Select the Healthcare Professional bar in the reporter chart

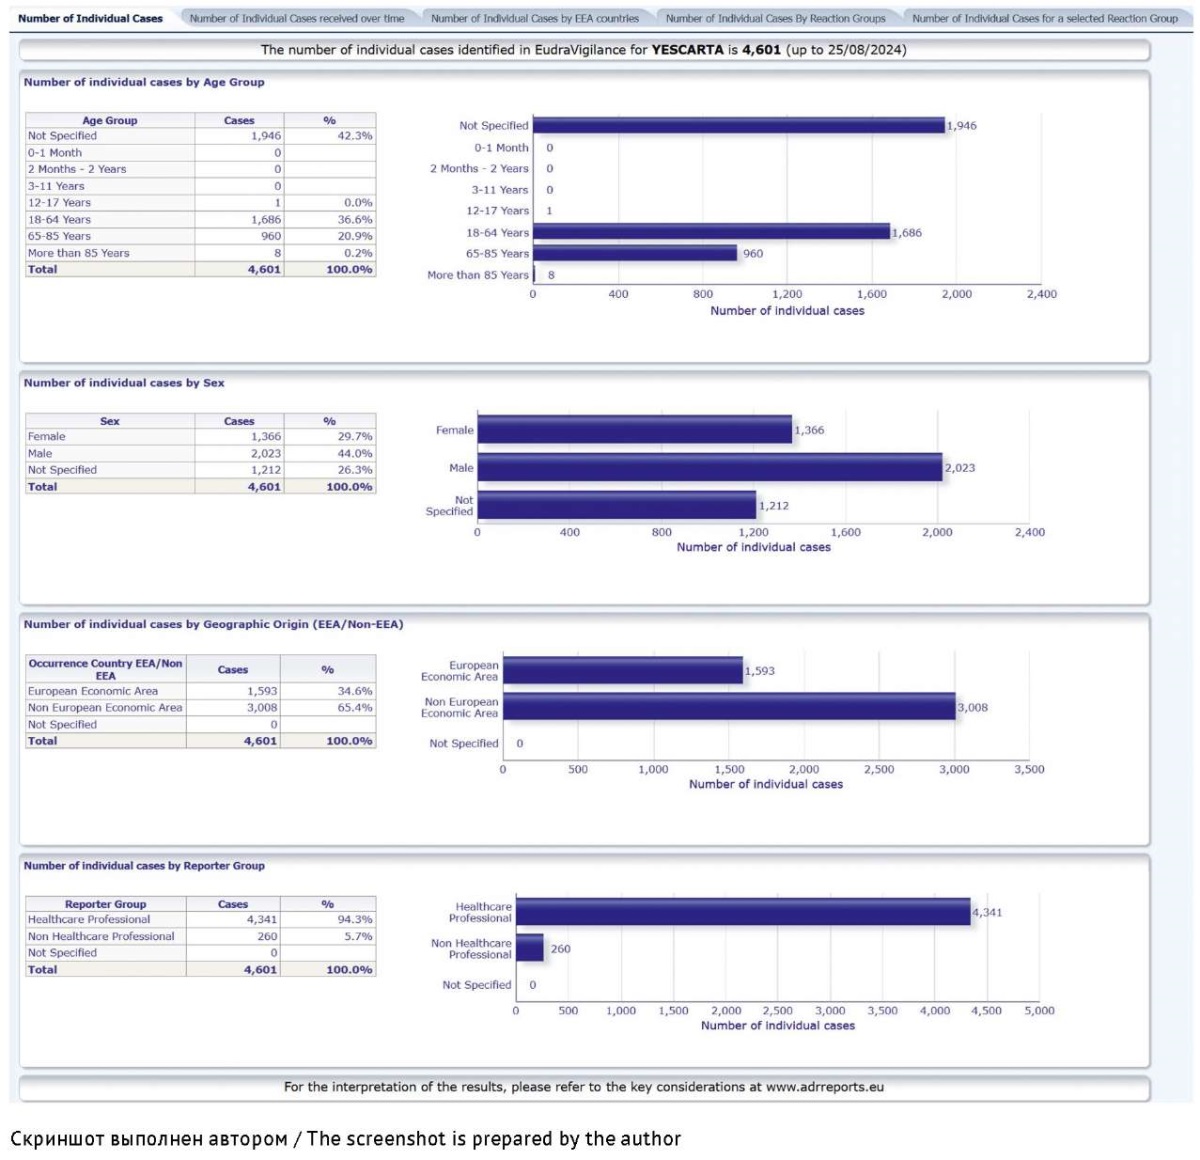pos(743,912)
